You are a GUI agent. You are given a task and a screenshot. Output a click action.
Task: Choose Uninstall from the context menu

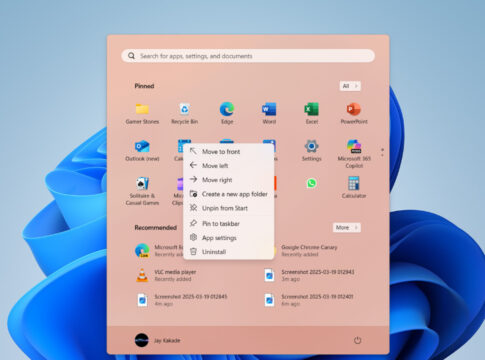pos(229,252)
